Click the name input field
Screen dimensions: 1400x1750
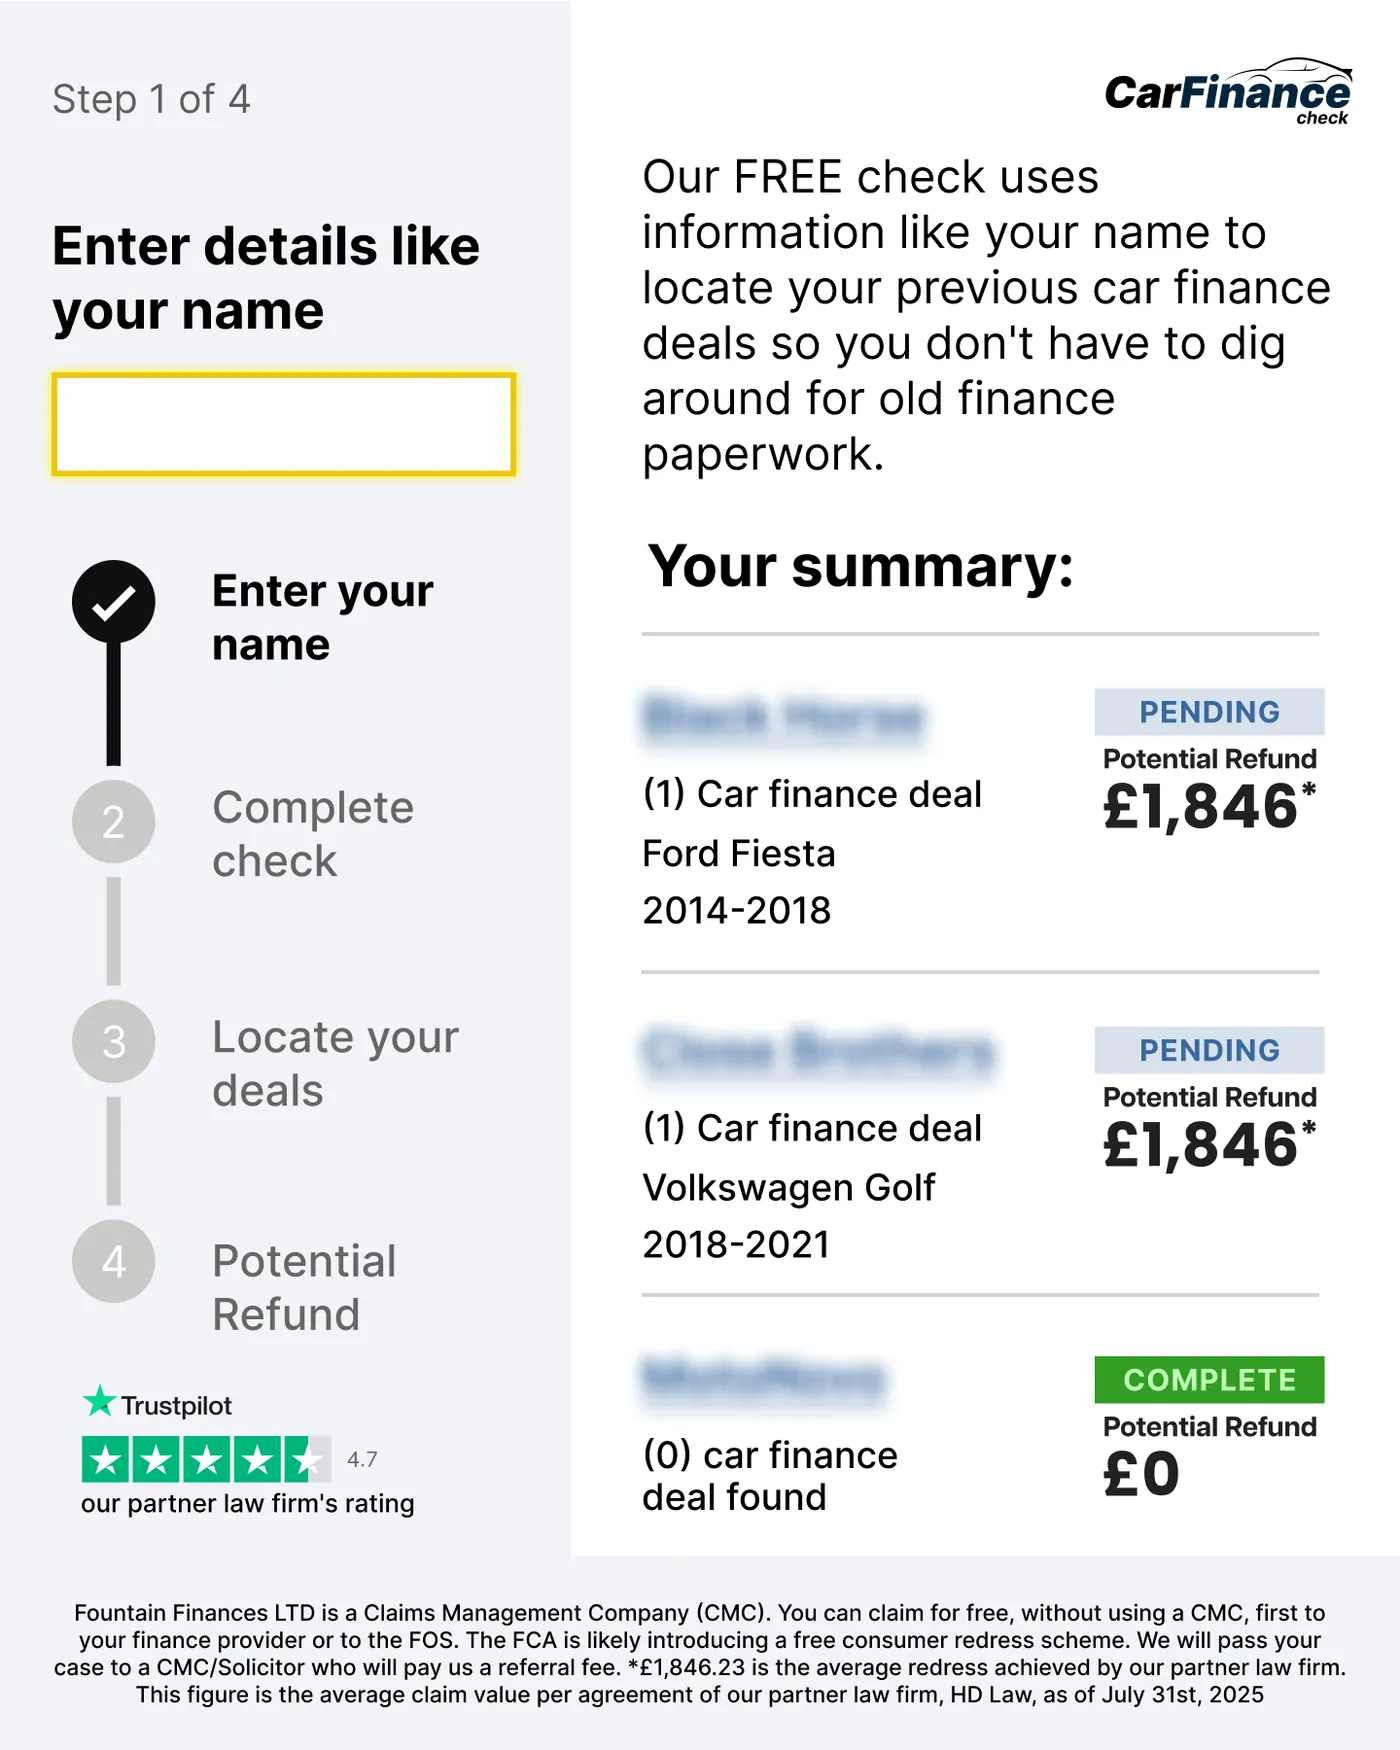click(x=284, y=424)
